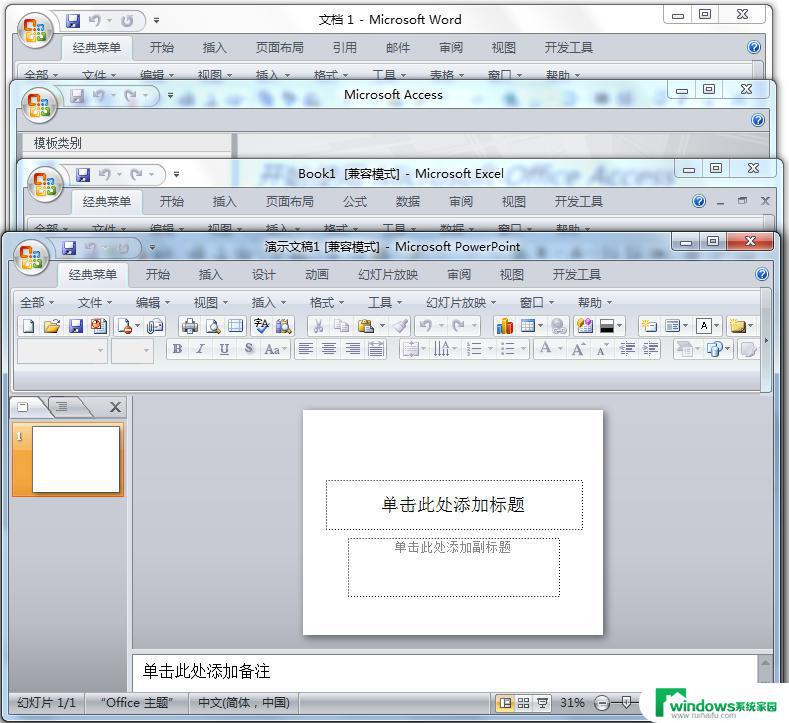The width and height of the screenshot is (789, 723).
Task: Click the zoom out minus button
Action: pos(602,703)
